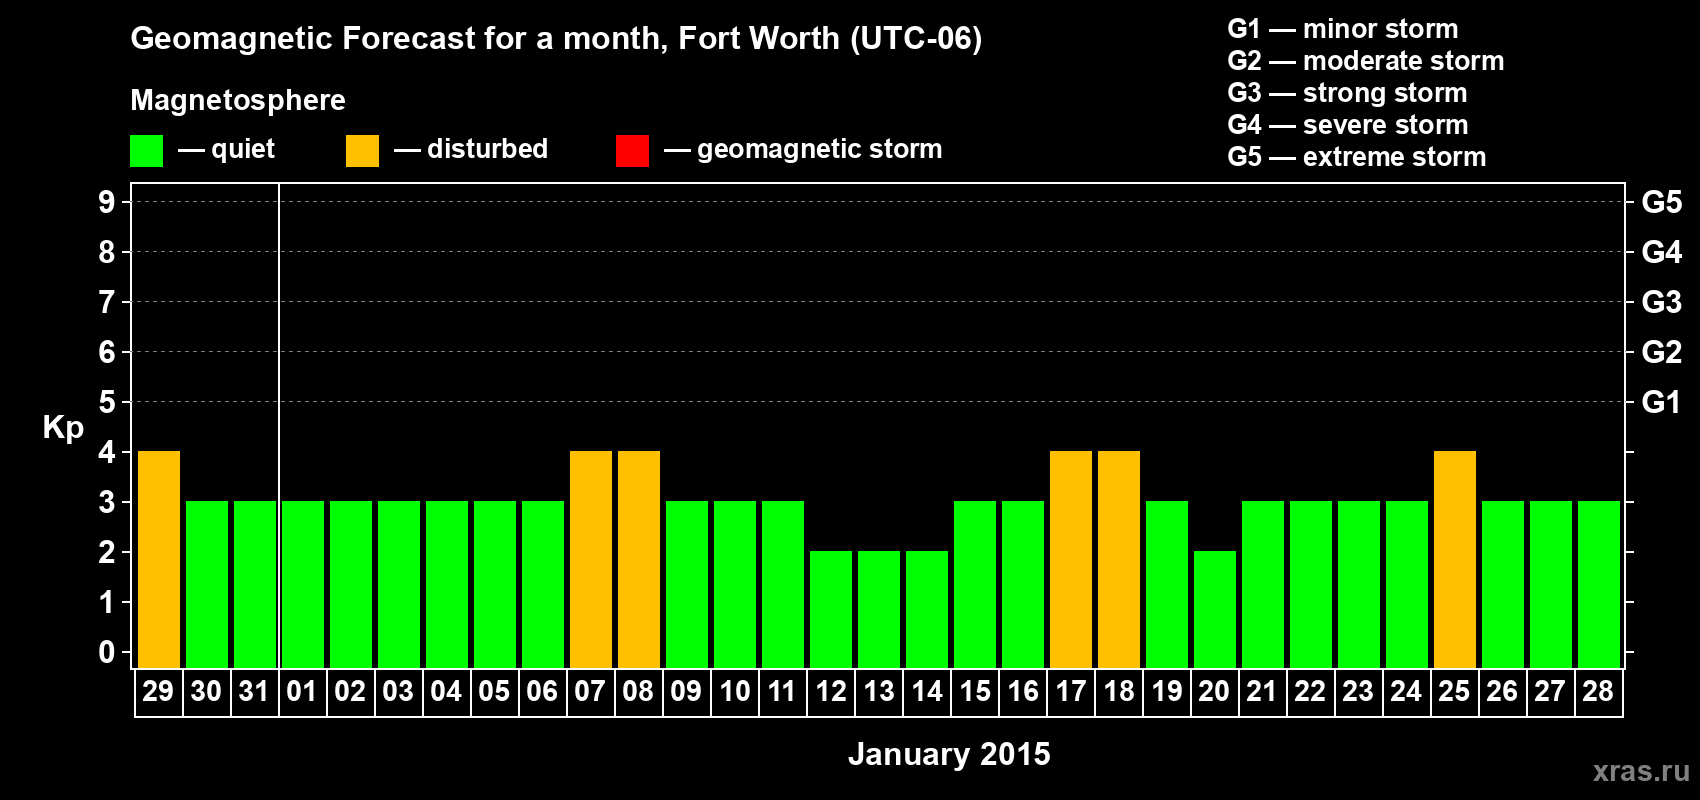Image resolution: width=1700 pixels, height=800 pixels.
Task: Click the G5 right axis label
Action: click(1662, 202)
